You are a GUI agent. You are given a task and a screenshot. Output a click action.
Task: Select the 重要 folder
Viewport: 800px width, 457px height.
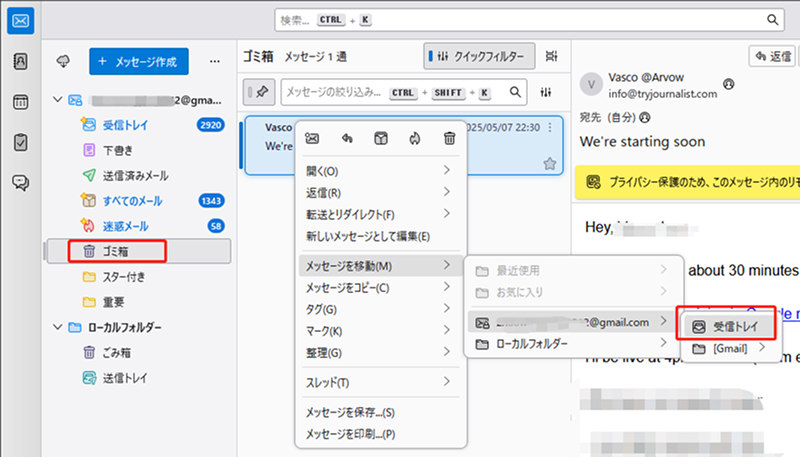pyautogui.click(x=138, y=302)
